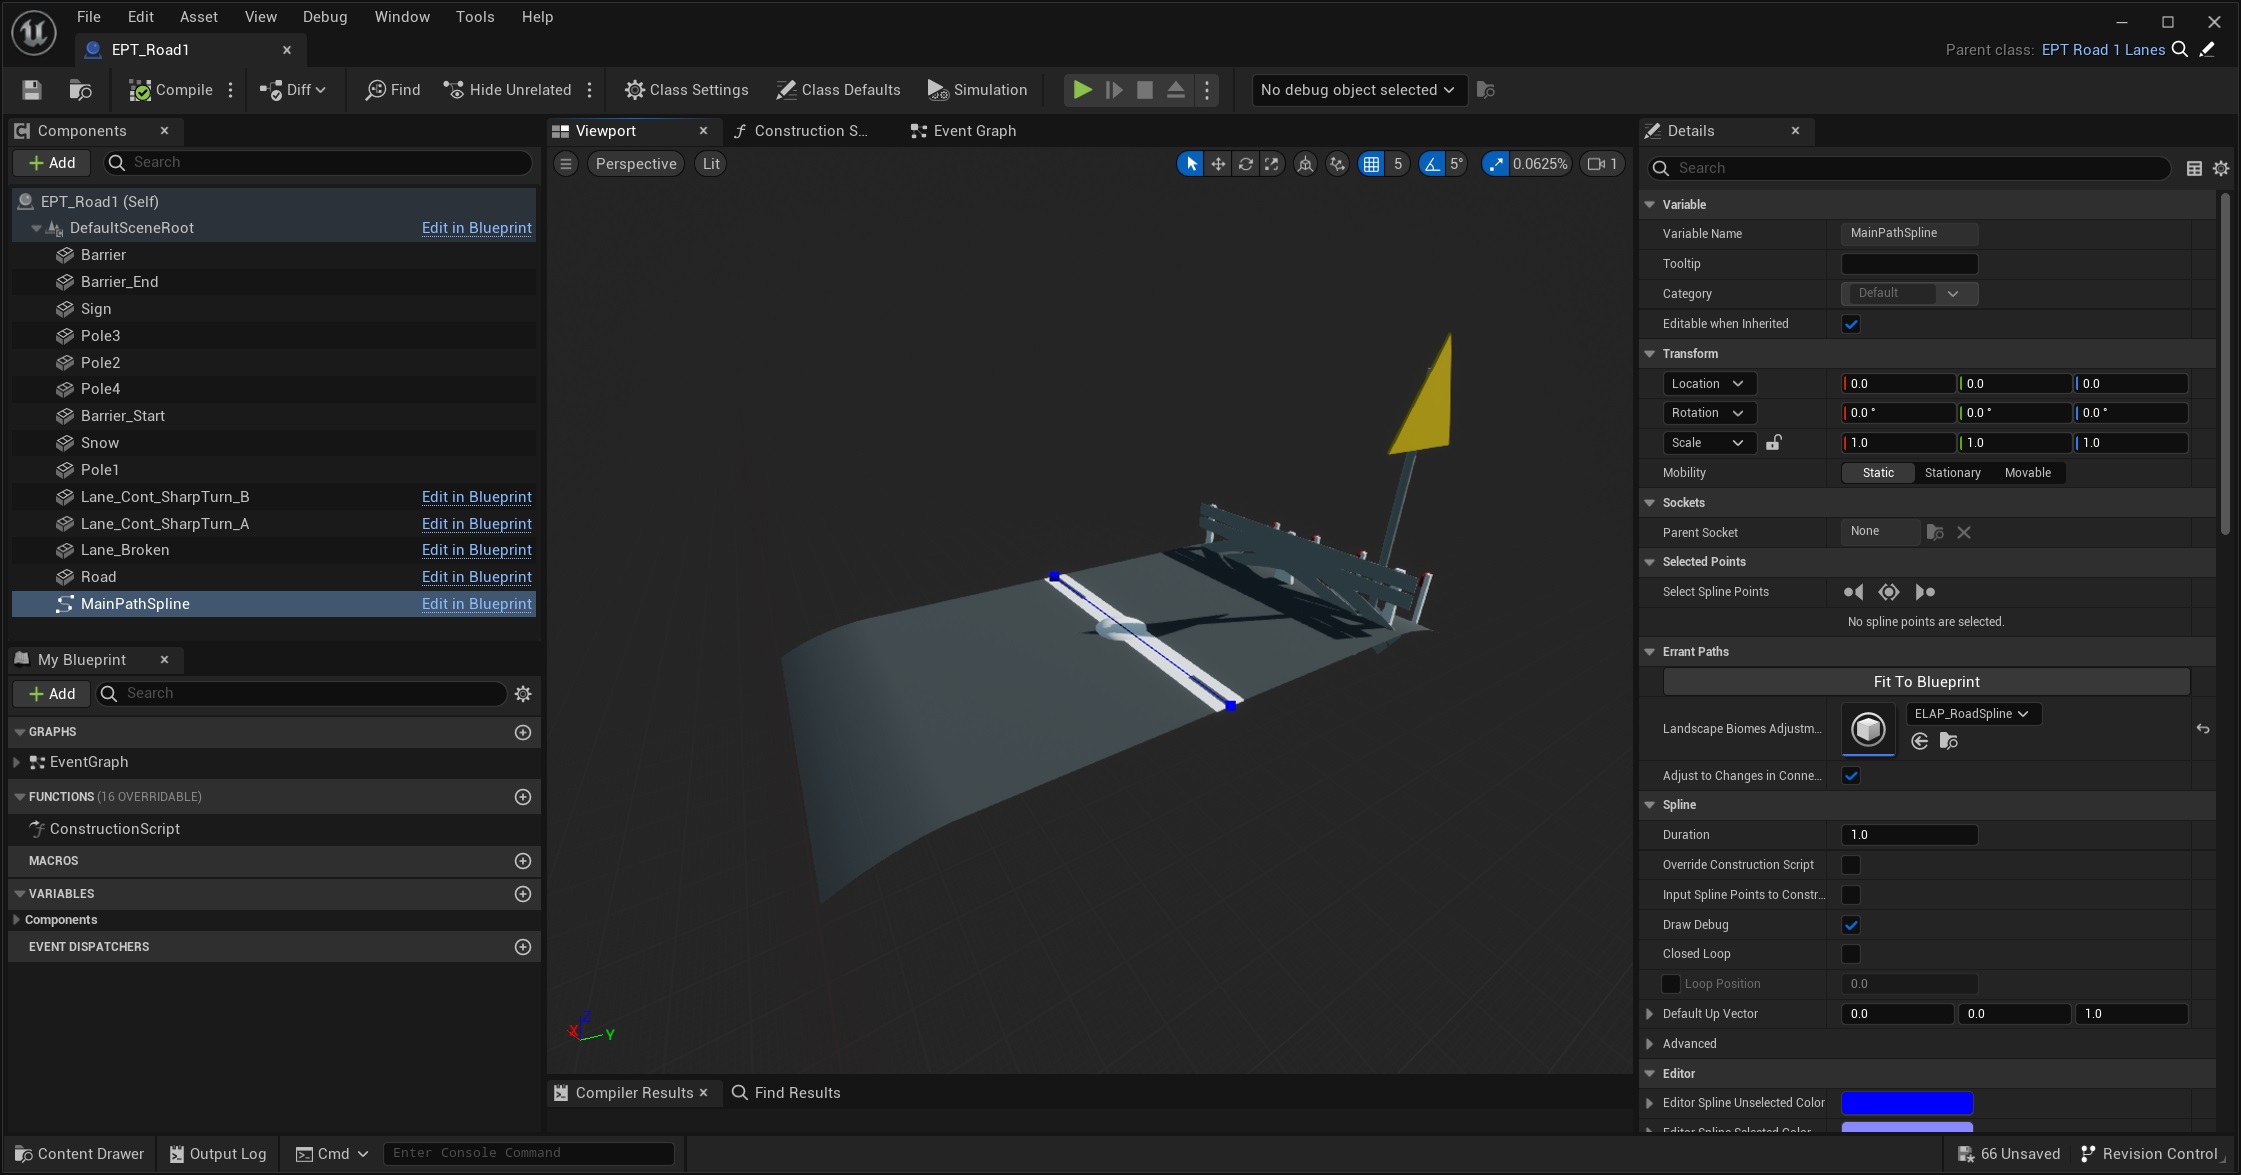Toggle scale snapping icon
The width and height of the screenshot is (2241, 1175).
point(1495,164)
